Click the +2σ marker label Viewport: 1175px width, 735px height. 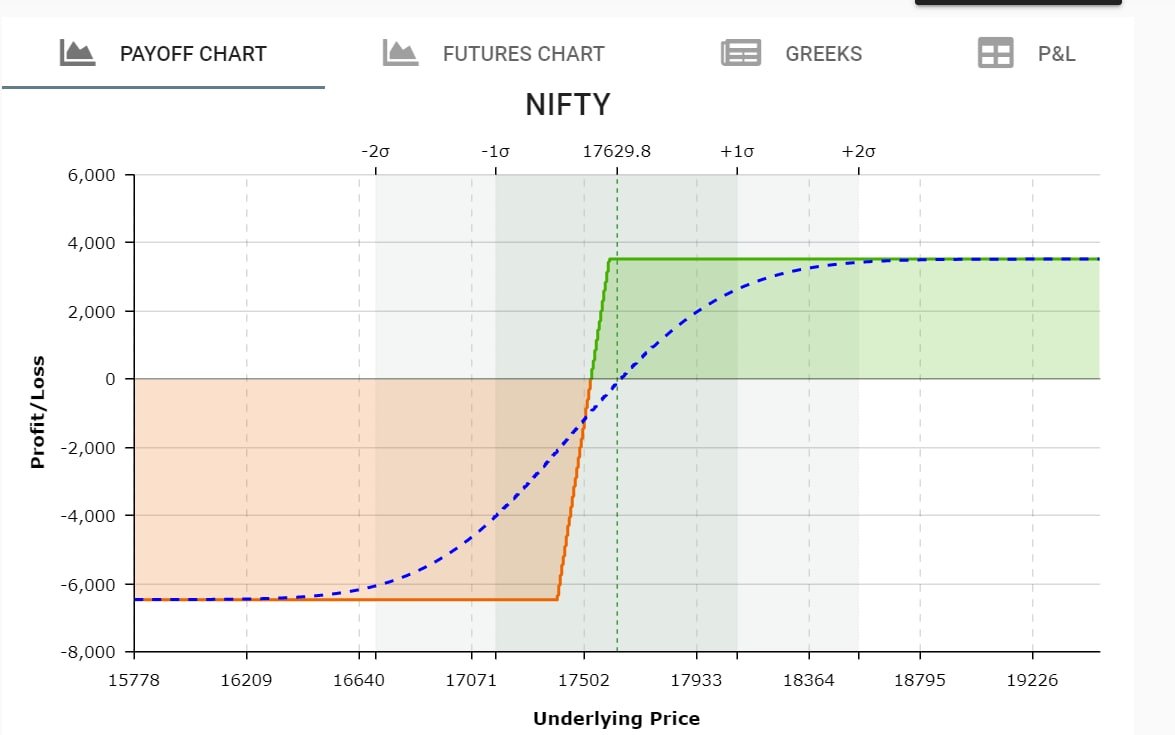[x=859, y=151]
